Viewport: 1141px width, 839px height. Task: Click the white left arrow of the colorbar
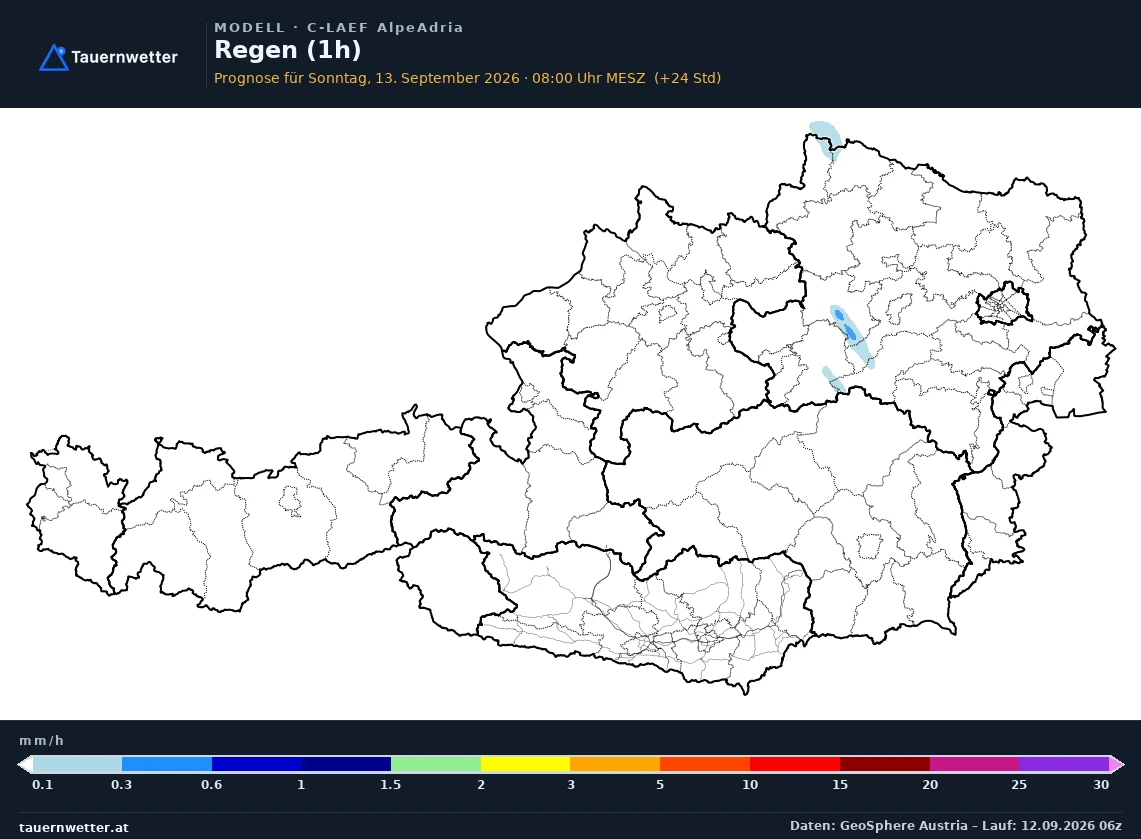[25, 764]
